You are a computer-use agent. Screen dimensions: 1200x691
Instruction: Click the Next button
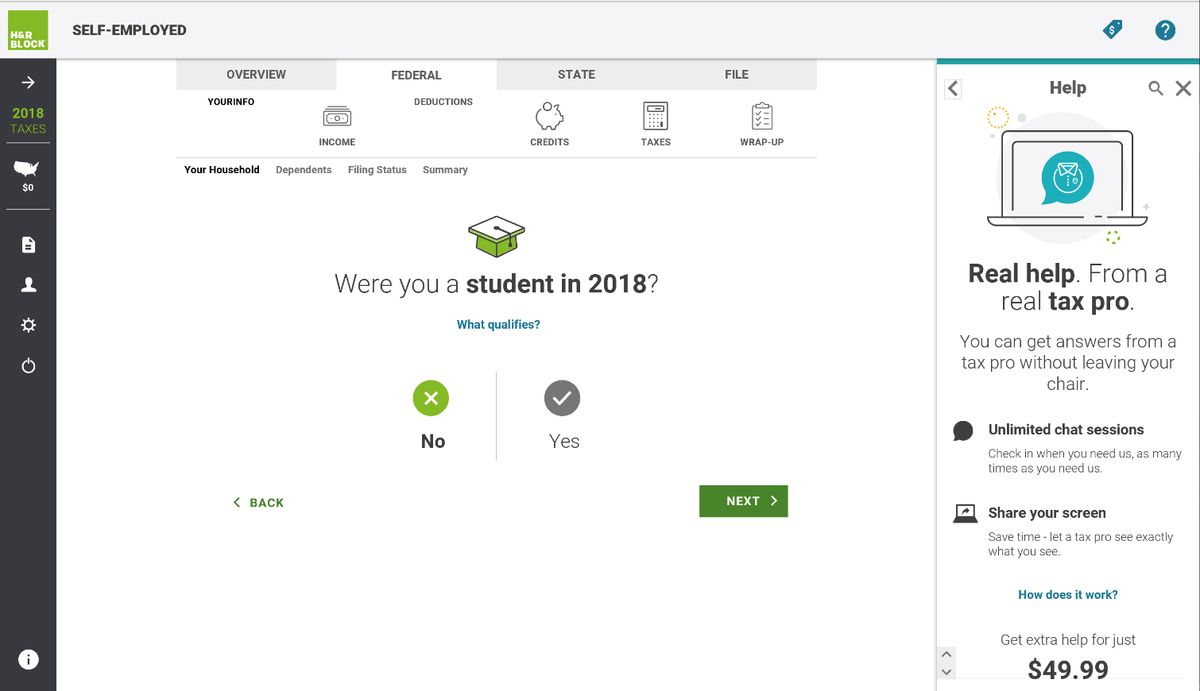[743, 501]
